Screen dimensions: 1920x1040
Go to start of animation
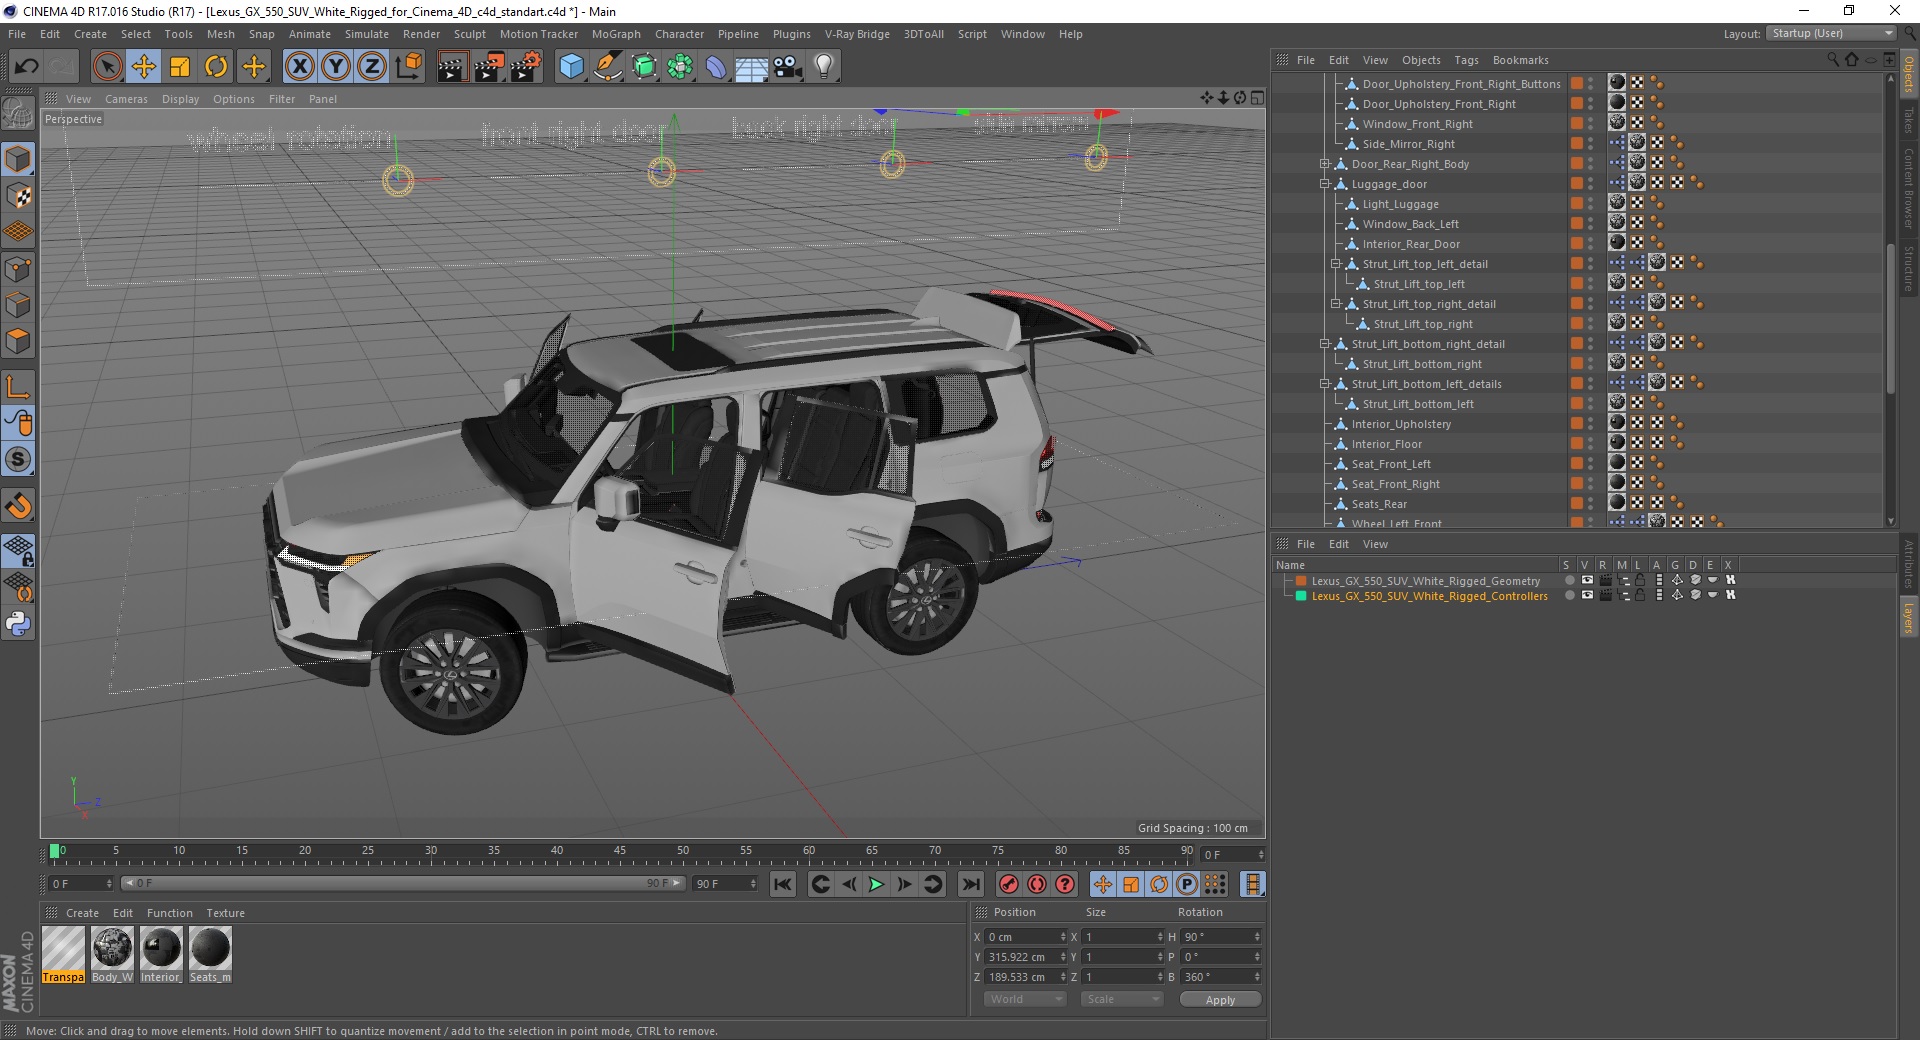click(783, 884)
